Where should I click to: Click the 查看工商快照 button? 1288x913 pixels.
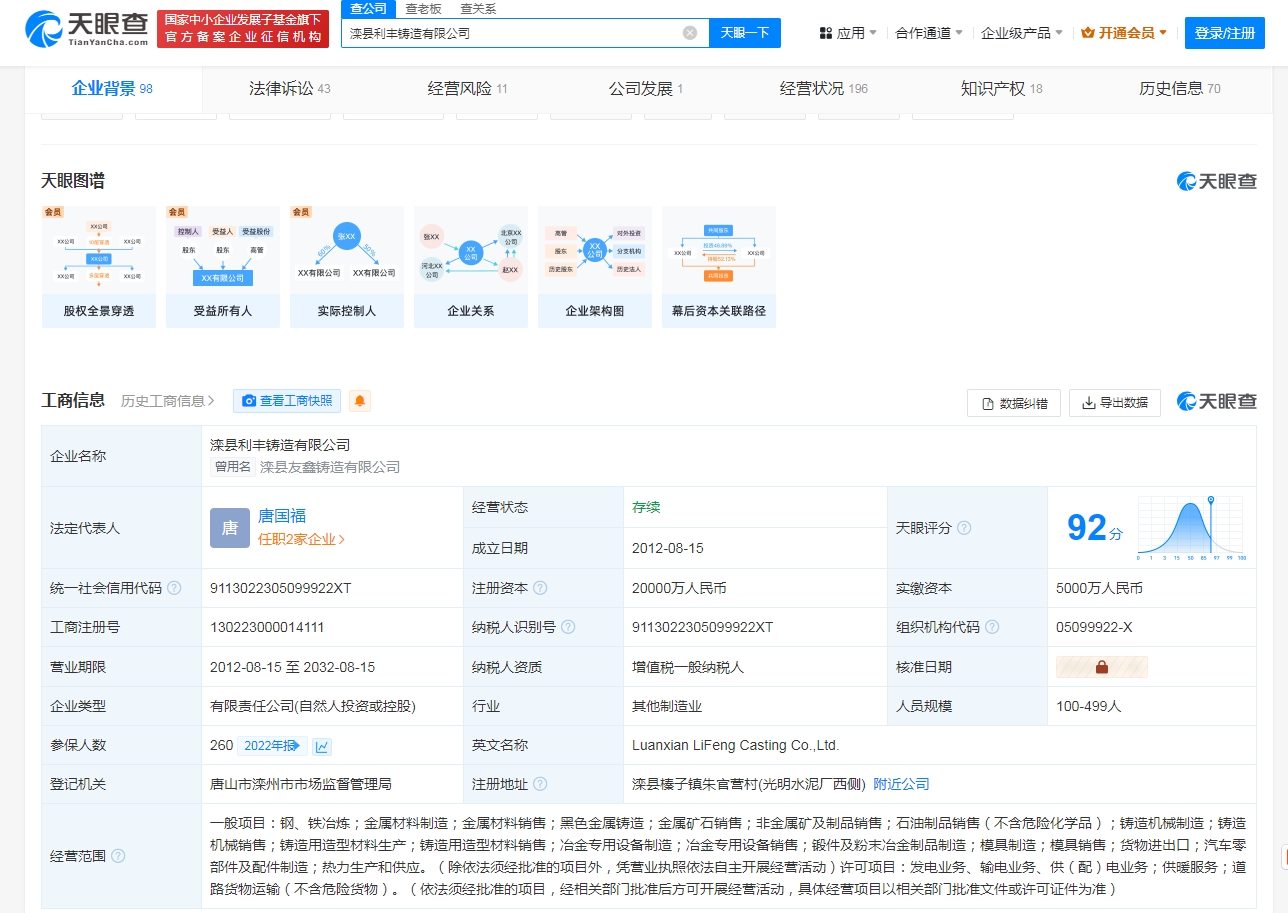(x=287, y=401)
